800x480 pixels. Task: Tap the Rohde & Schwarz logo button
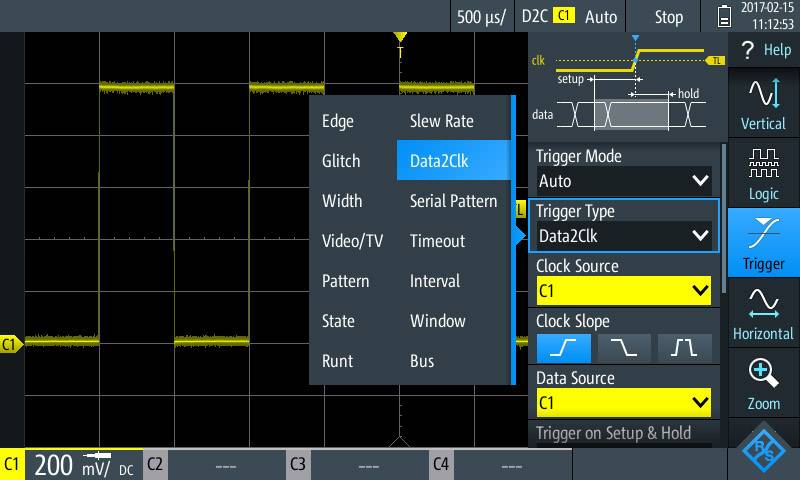tap(765, 451)
